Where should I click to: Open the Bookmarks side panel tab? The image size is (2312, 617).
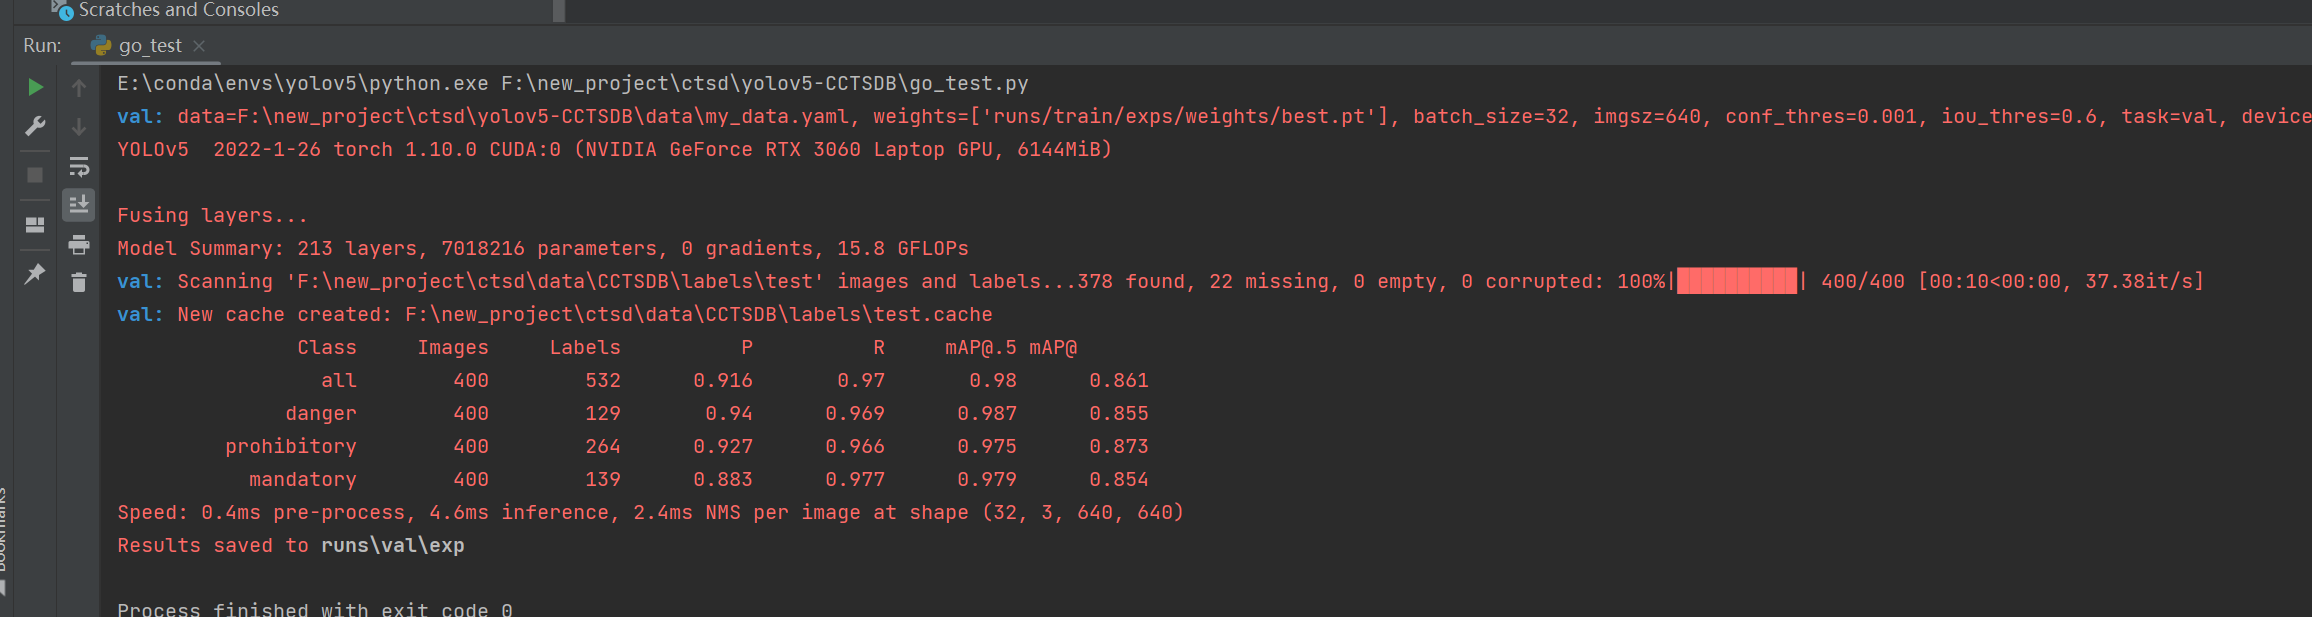3,530
